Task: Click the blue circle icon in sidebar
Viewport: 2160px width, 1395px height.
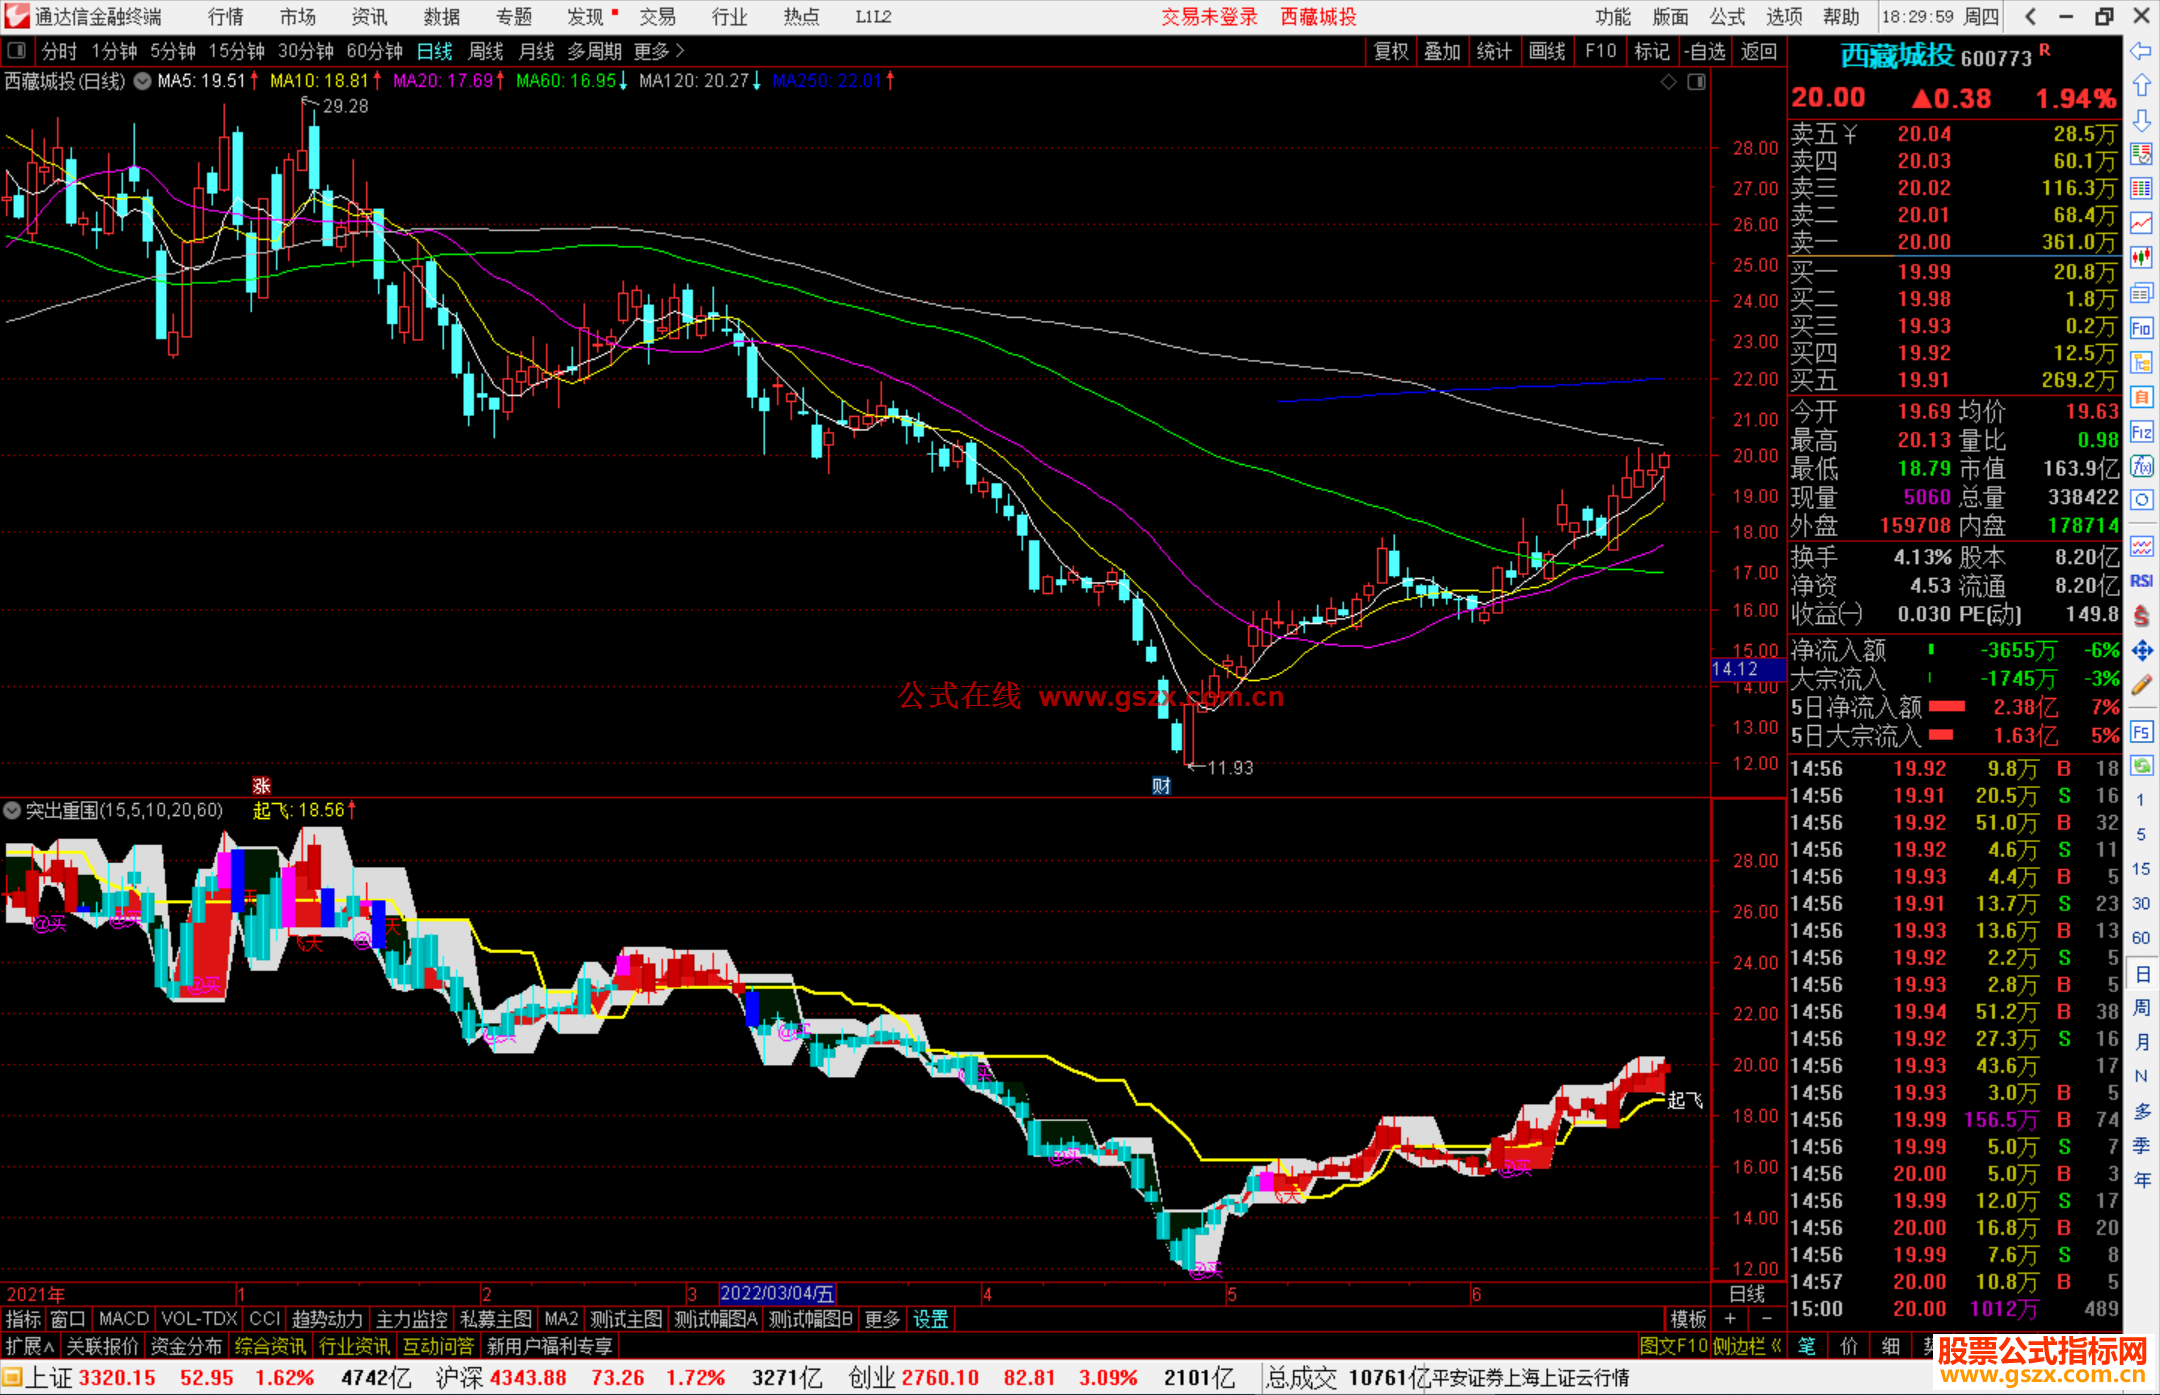Action: click(2141, 500)
